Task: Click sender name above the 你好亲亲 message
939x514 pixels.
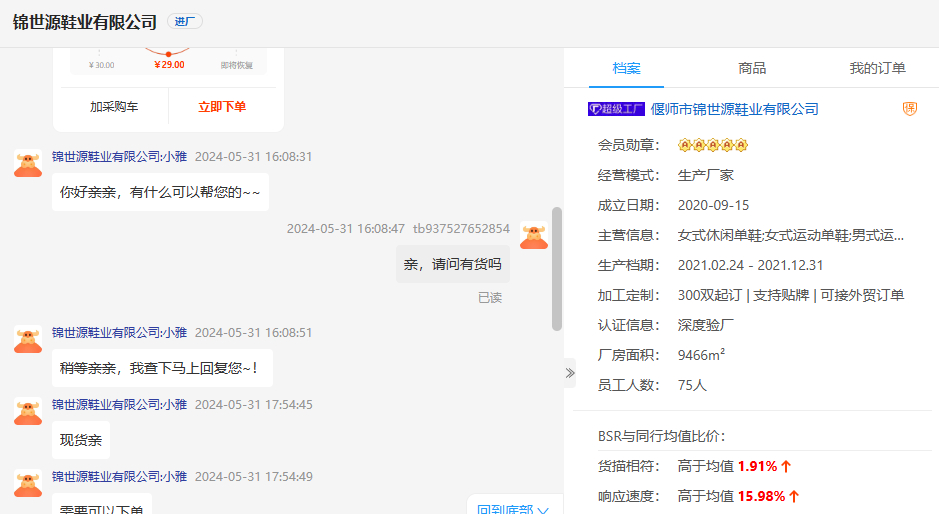Action: (x=119, y=156)
